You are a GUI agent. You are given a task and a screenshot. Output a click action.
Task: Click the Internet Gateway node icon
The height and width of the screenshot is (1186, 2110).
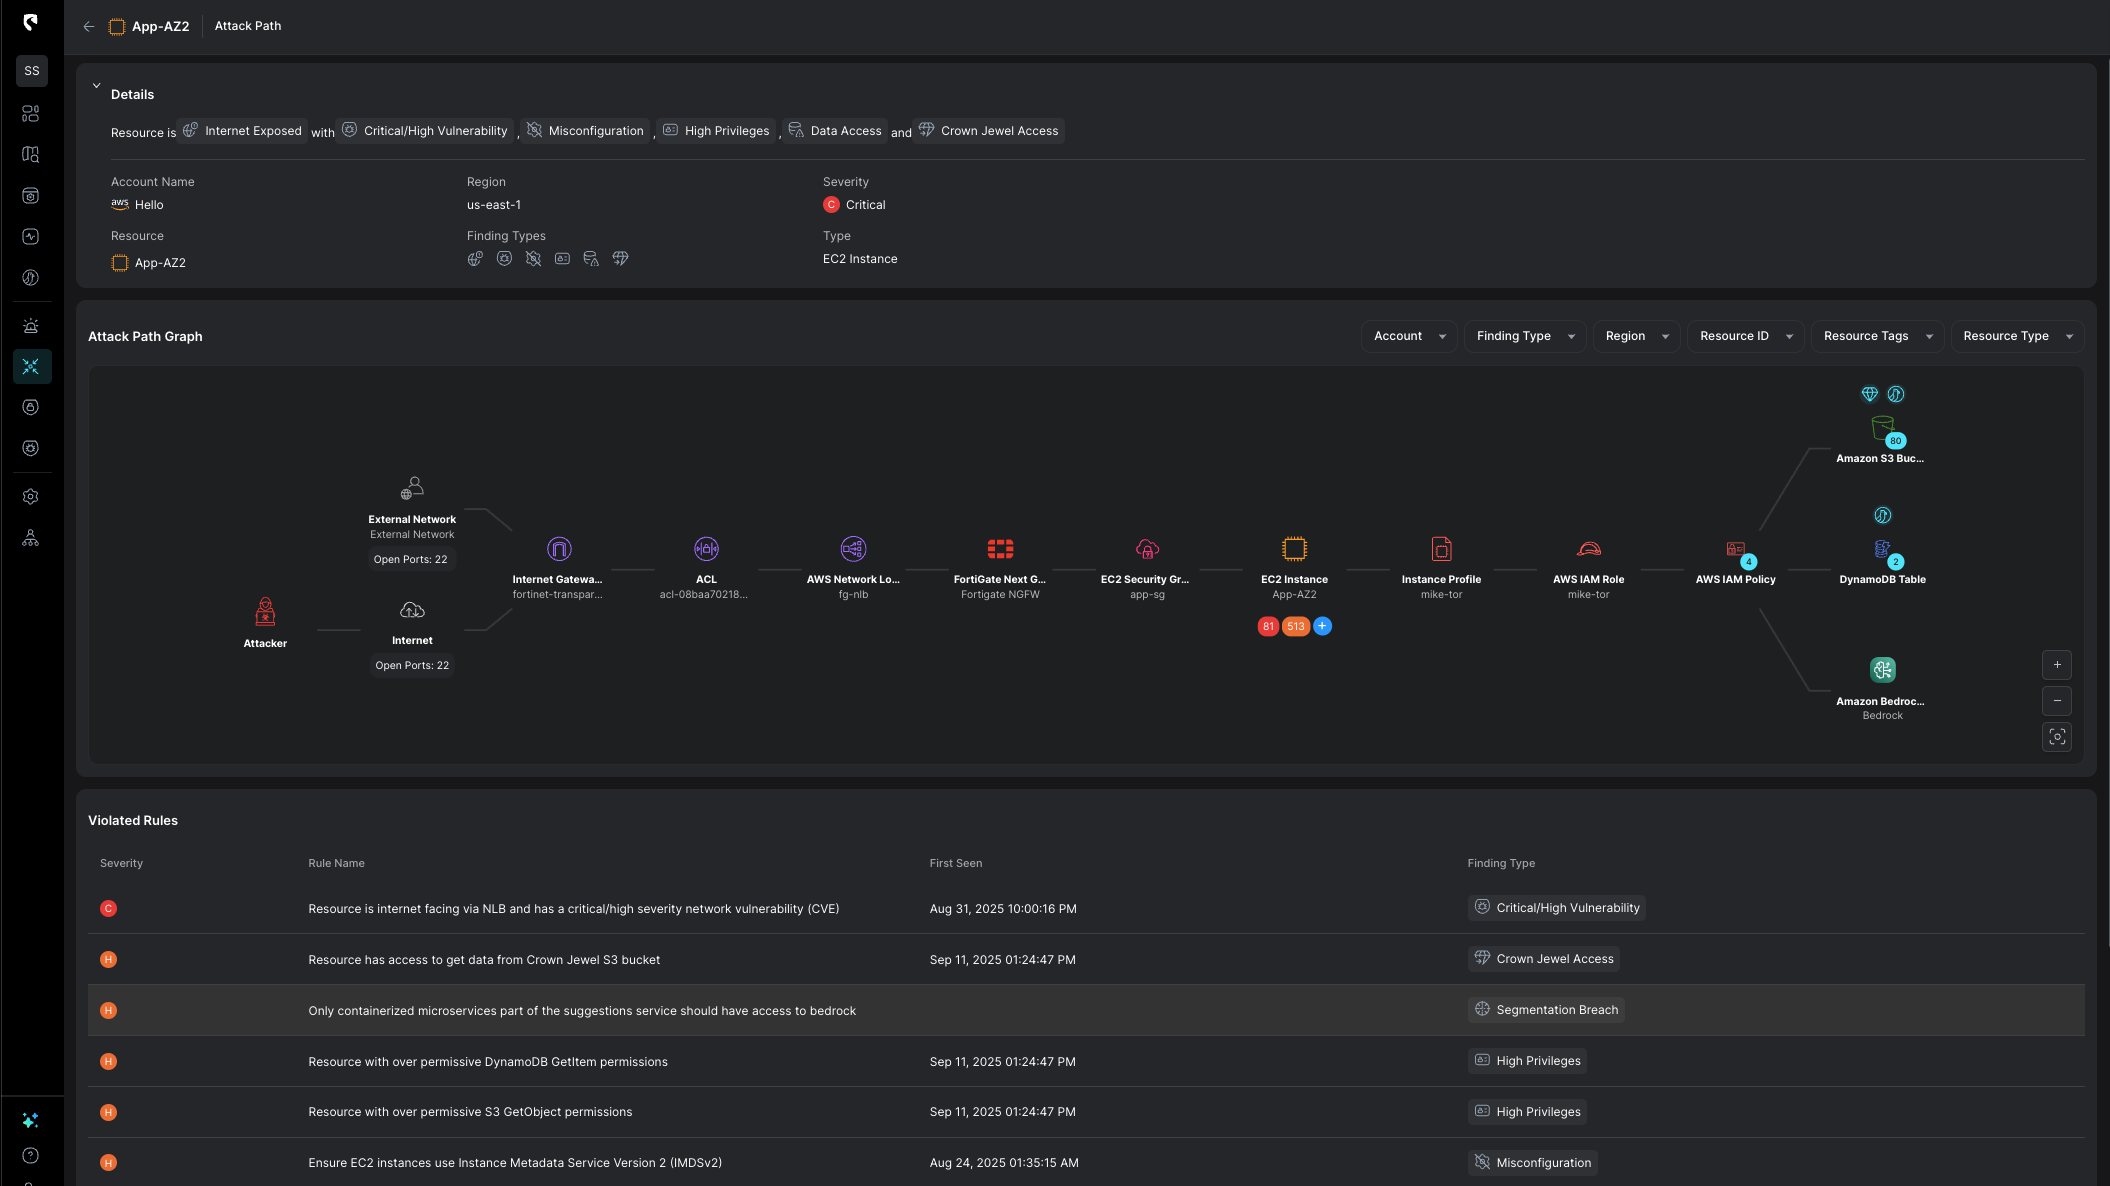[x=559, y=549]
